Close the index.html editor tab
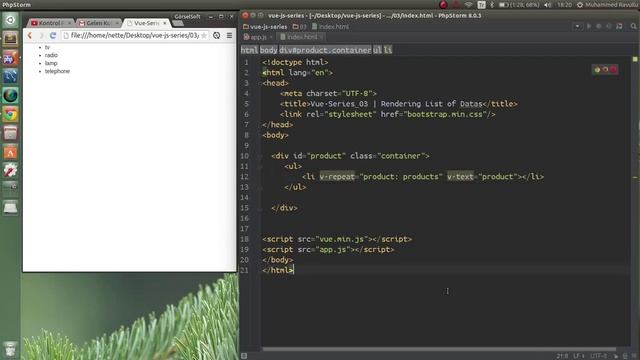This screenshot has width=640, height=360. 321,37
